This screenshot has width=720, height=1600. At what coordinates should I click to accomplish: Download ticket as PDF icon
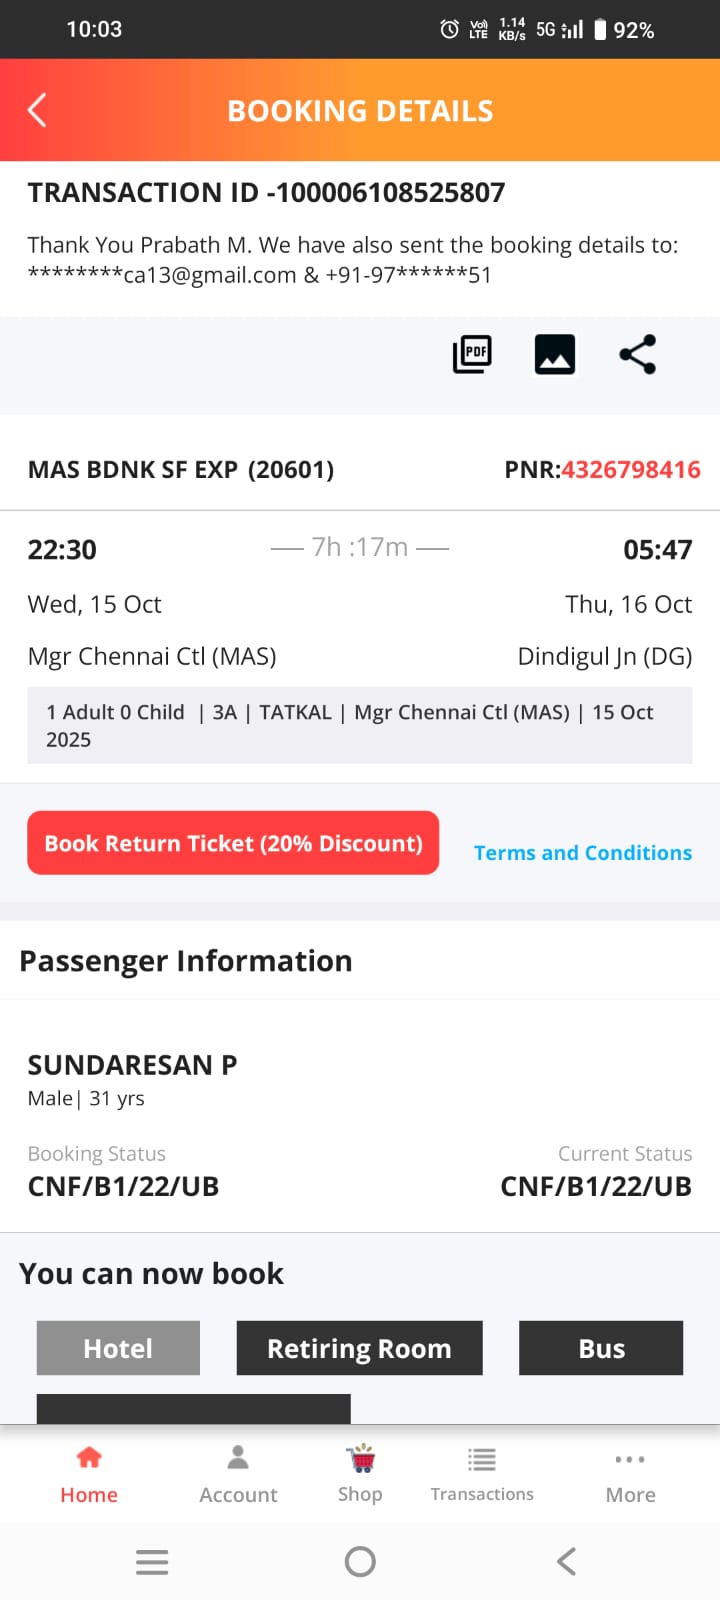[472, 354]
